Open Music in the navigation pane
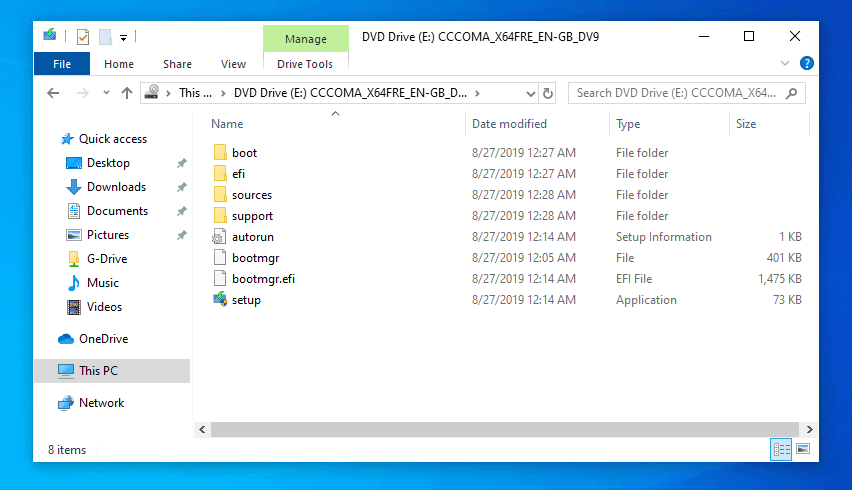The width and height of the screenshot is (852, 490). coord(102,282)
